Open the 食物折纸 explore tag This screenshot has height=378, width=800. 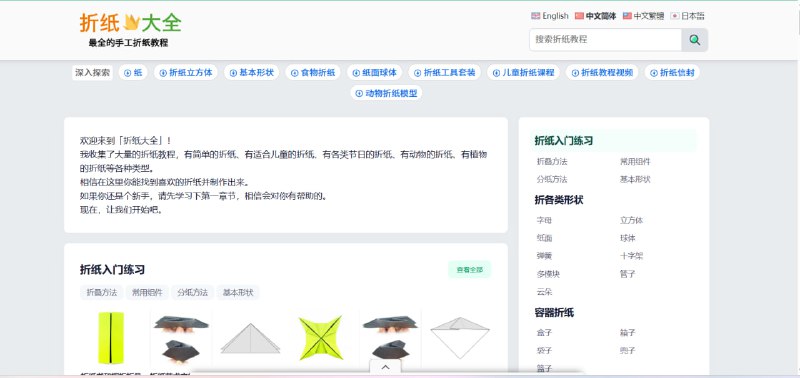[313, 72]
